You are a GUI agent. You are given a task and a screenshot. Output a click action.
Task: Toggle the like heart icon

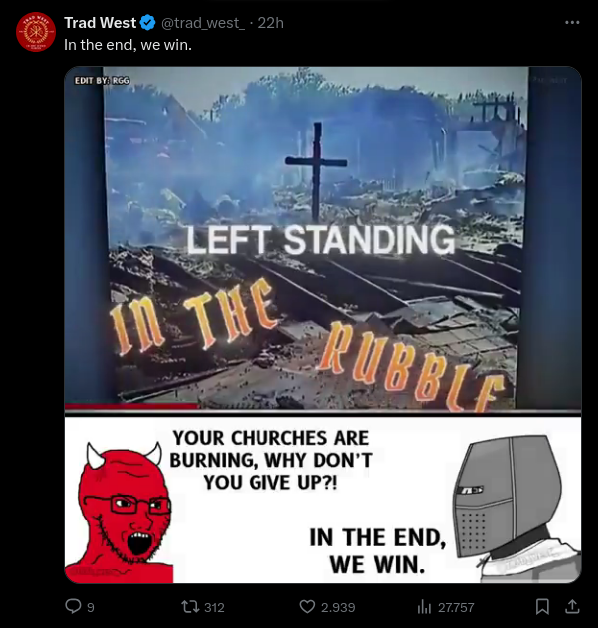pyautogui.click(x=307, y=607)
